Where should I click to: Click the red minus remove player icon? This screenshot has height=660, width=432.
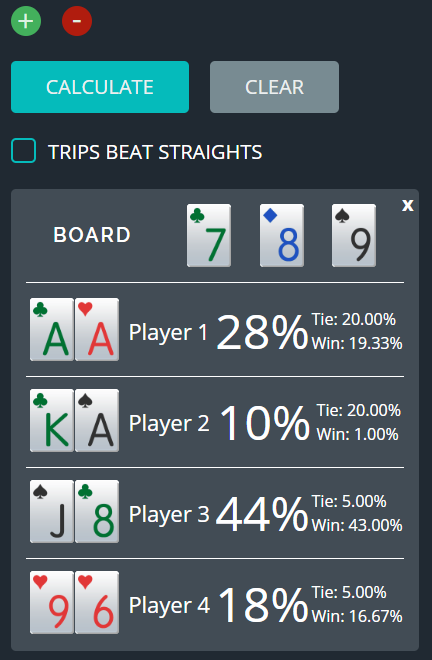click(x=77, y=21)
